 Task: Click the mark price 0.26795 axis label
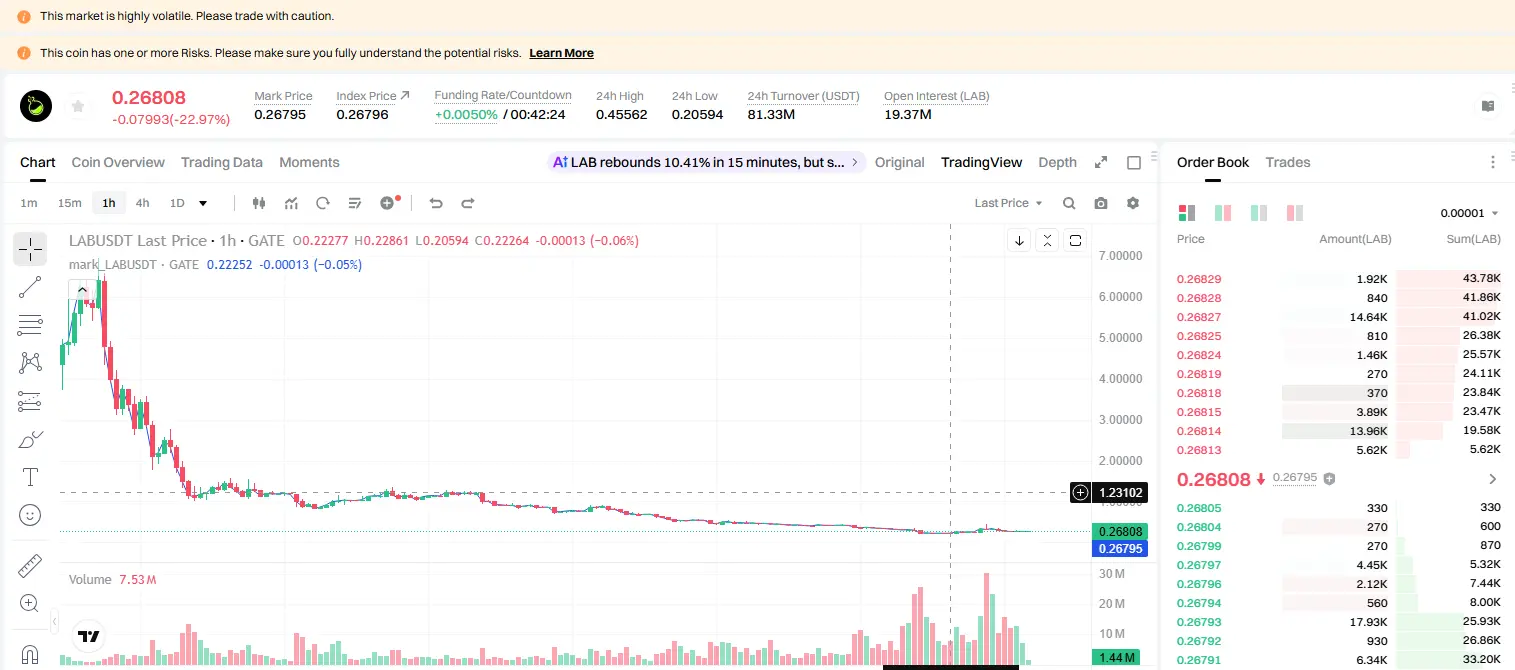(1120, 548)
